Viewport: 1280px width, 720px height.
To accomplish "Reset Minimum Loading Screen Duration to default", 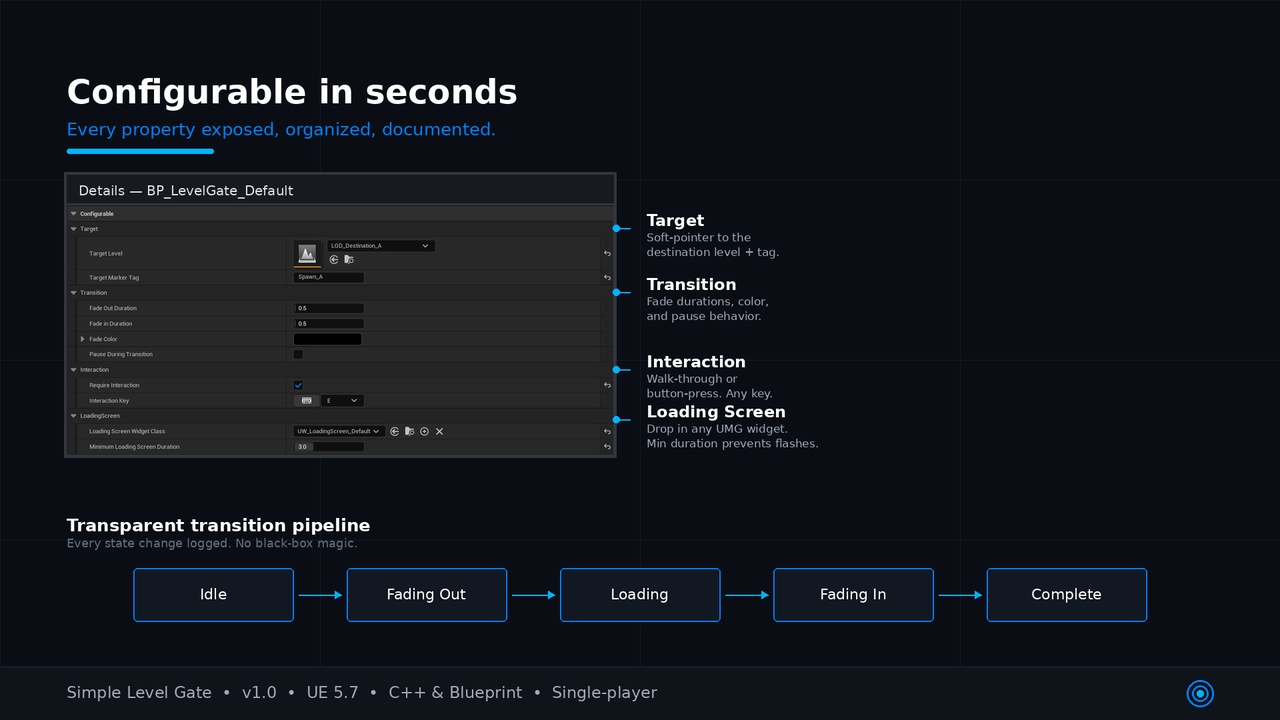I will tap(607, 447).
